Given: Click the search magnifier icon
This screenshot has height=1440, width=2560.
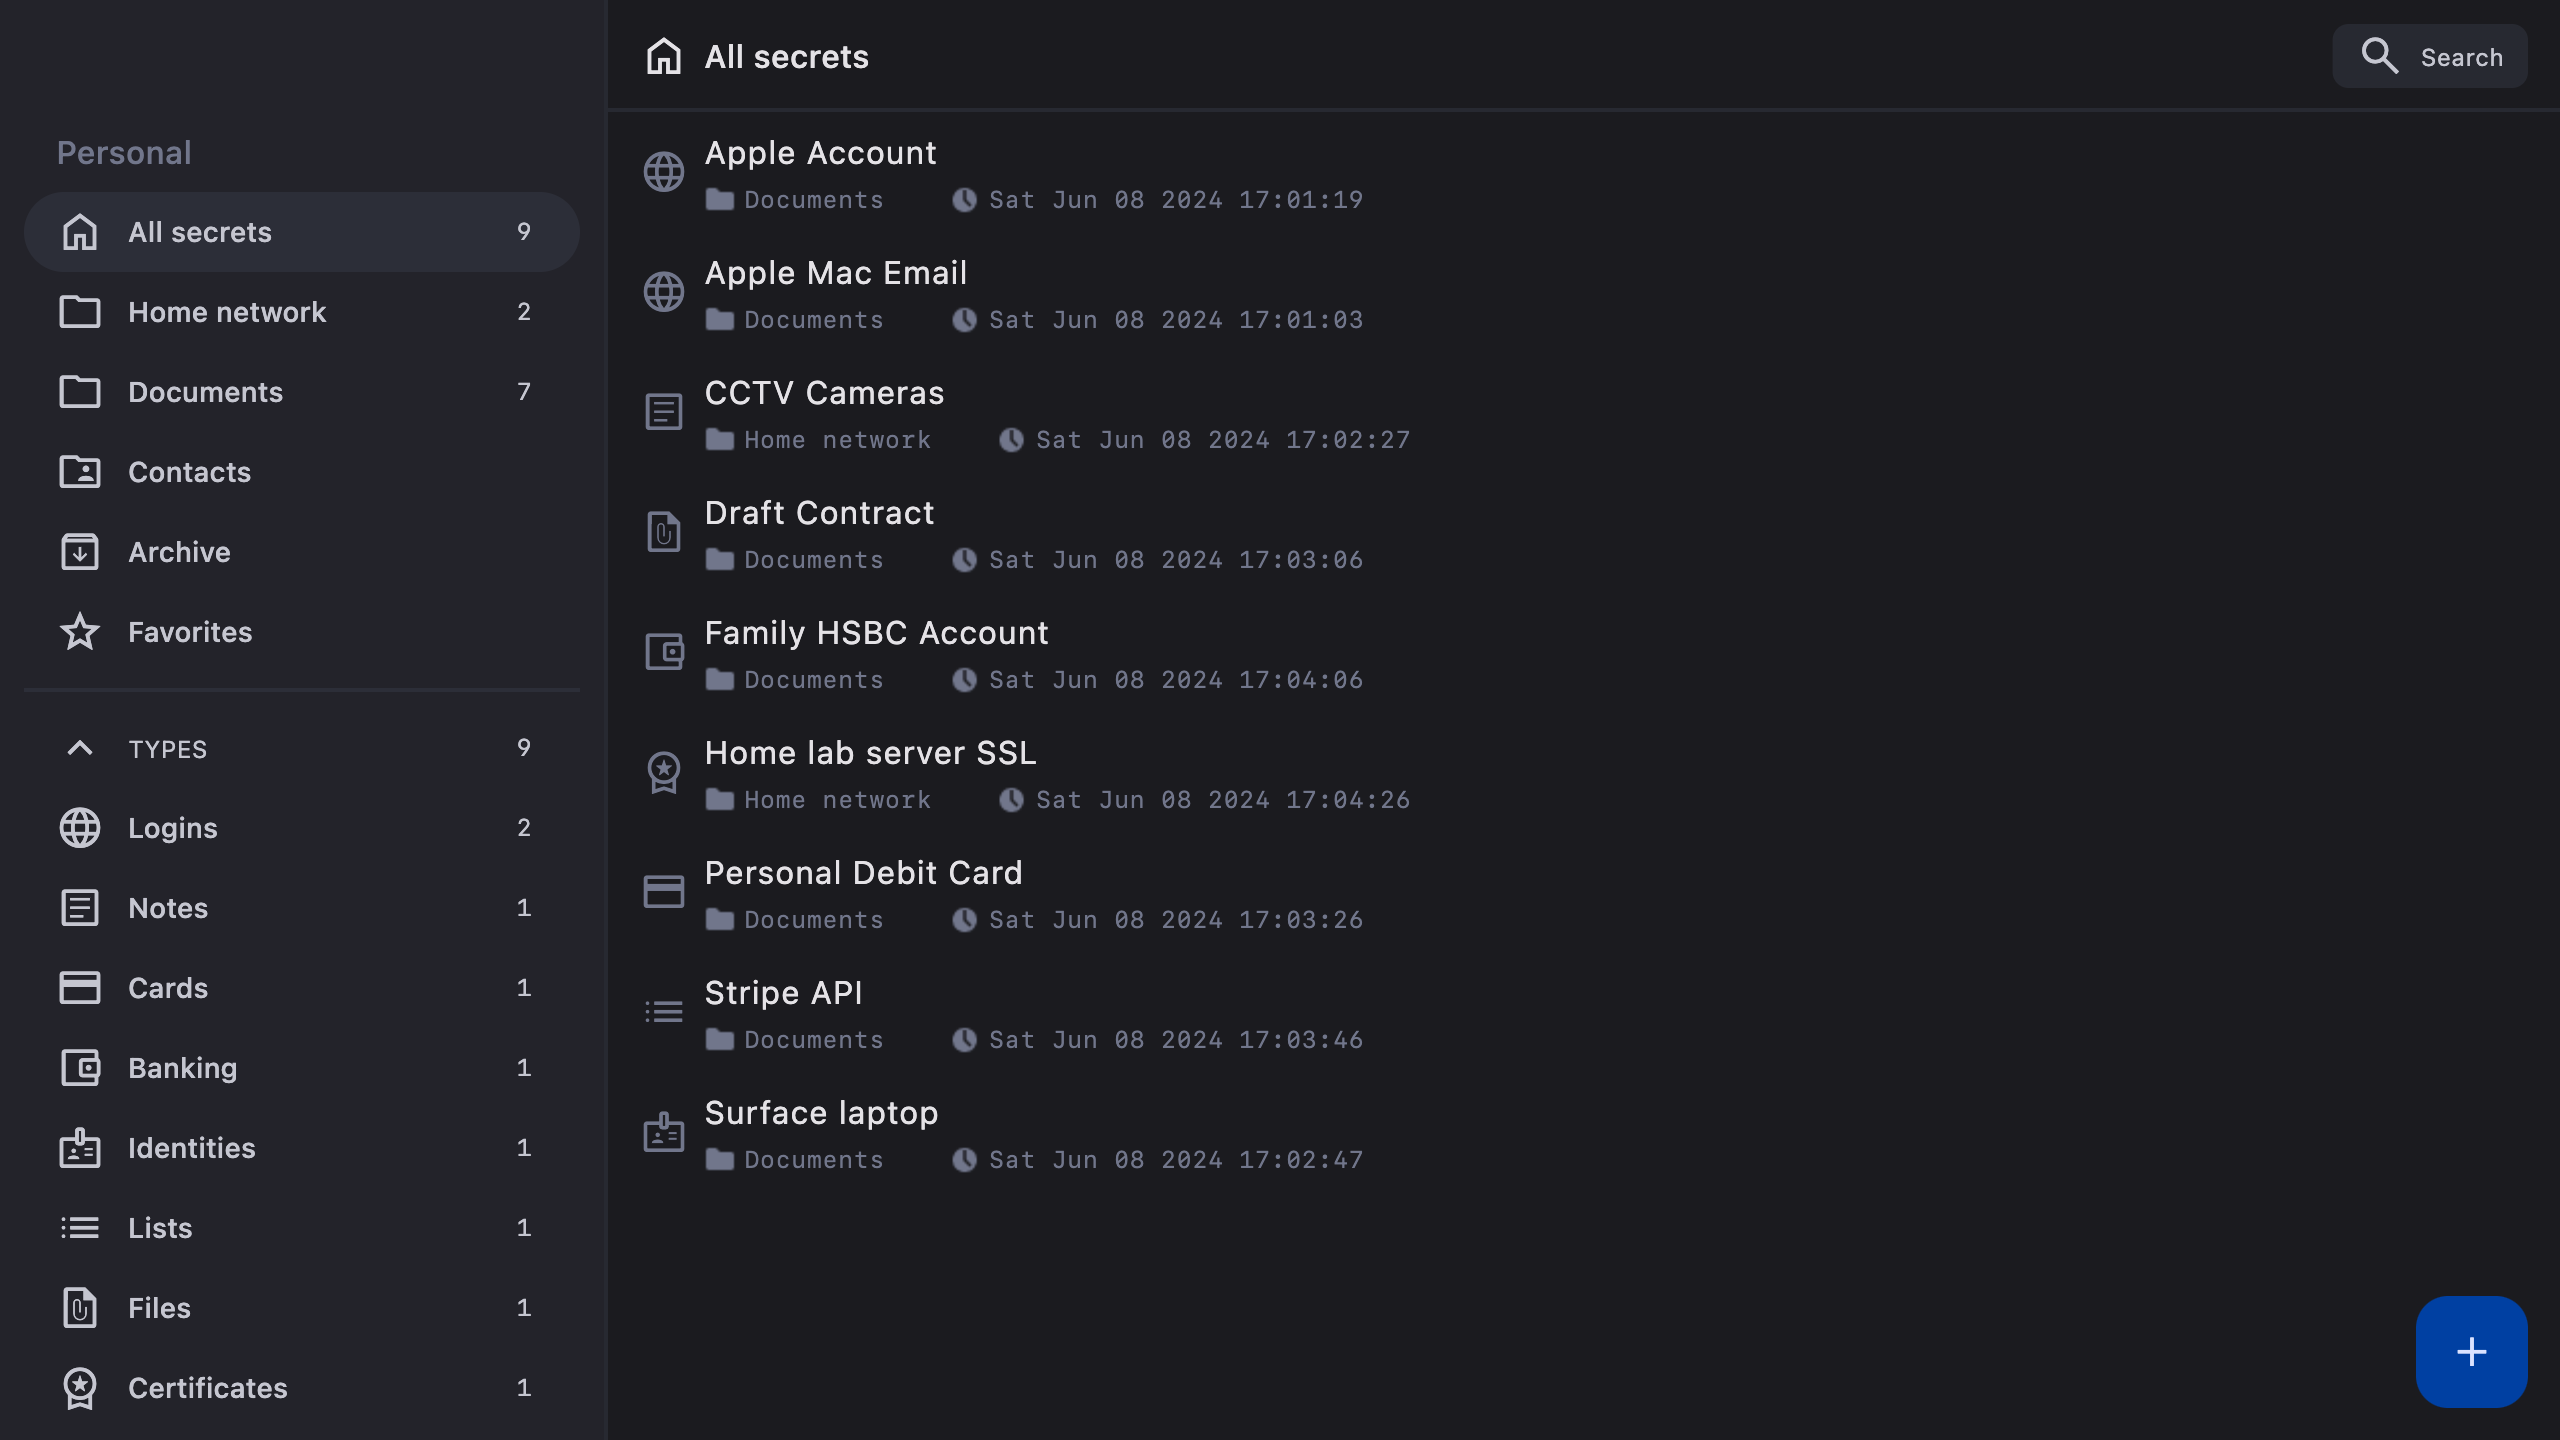Looking at the screenshot, I should (2379, 57).
